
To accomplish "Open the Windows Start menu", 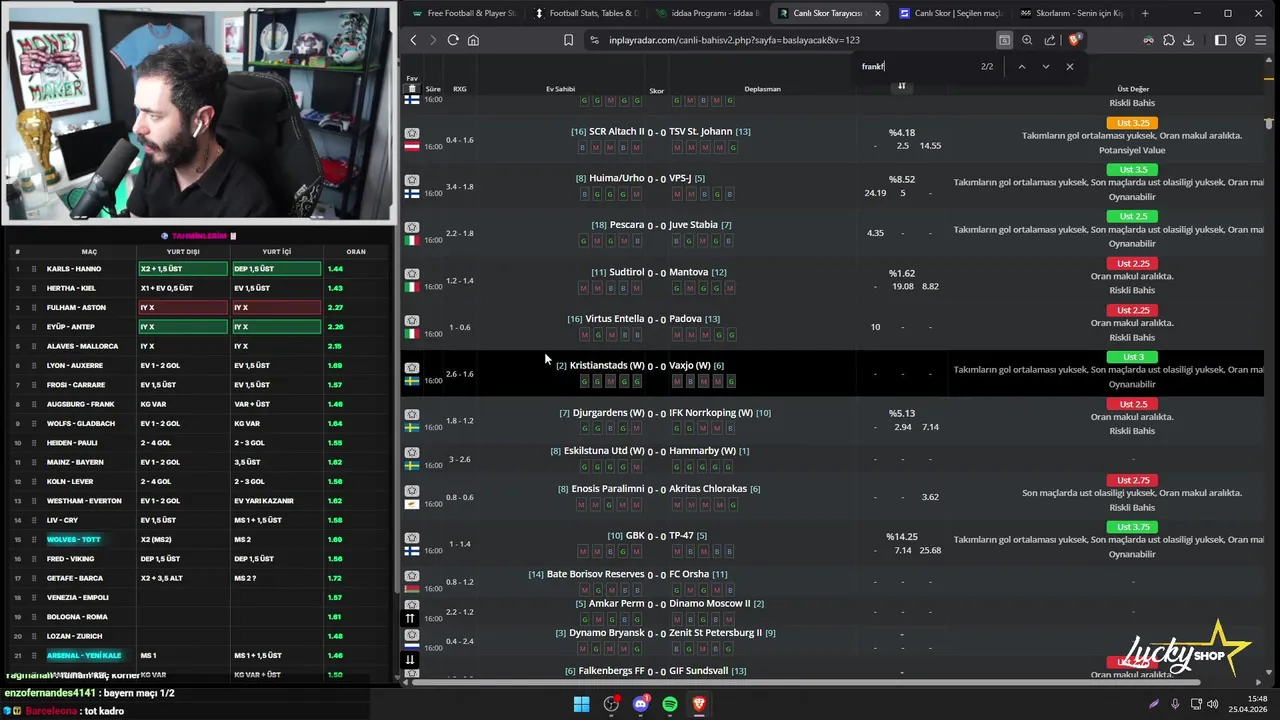I will click(x=581, y=704).
